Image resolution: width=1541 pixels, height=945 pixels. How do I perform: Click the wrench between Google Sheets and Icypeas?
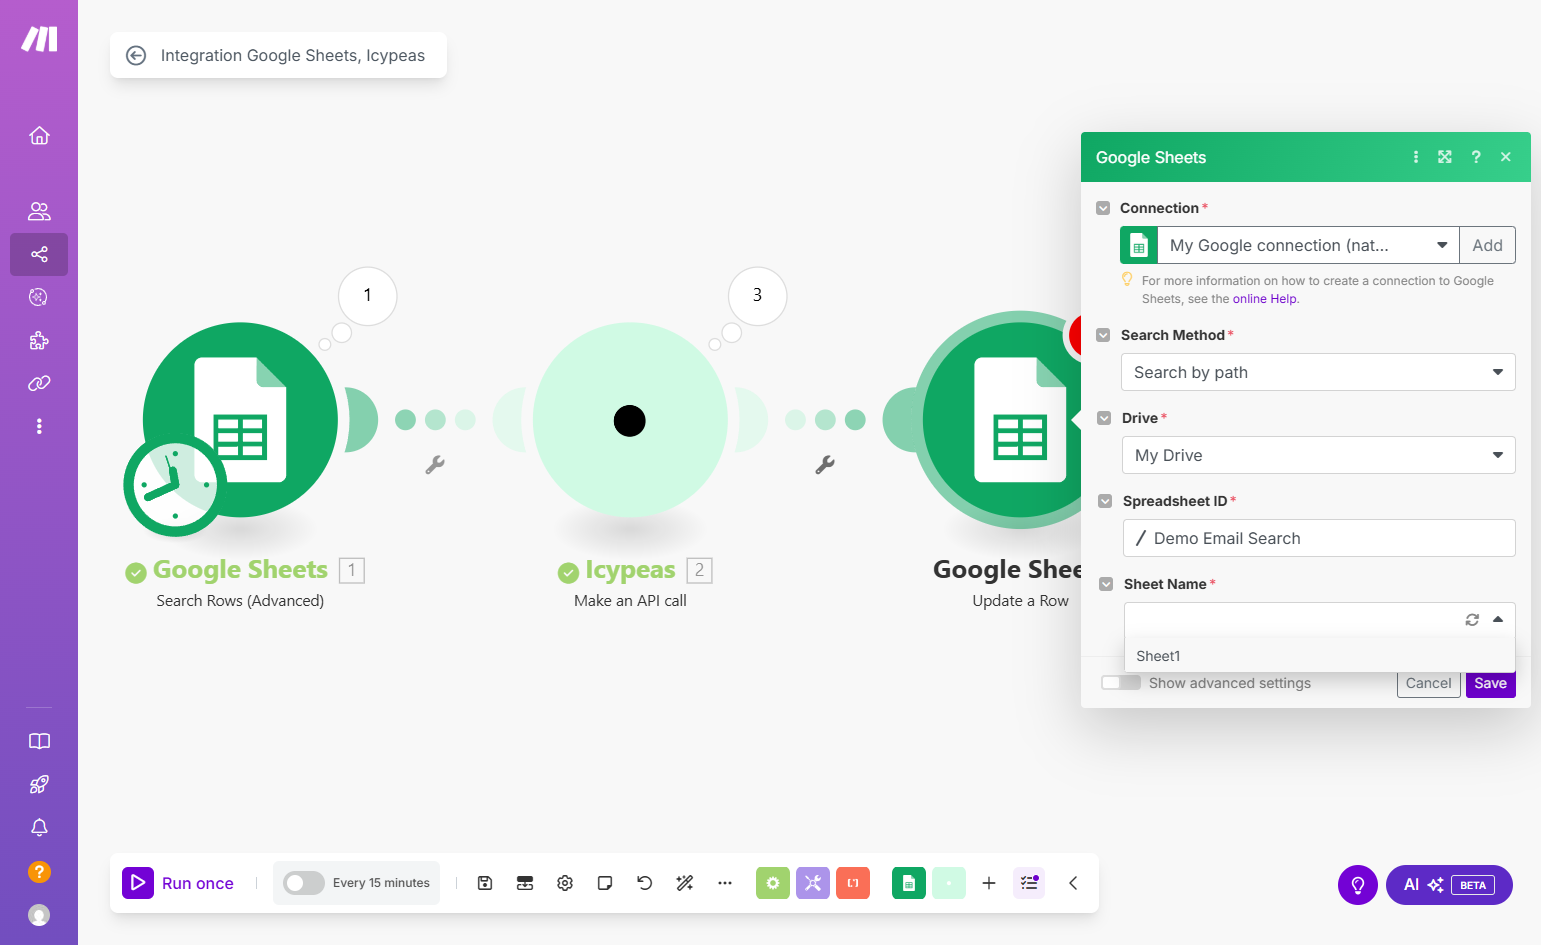click(x=435, y=465)
